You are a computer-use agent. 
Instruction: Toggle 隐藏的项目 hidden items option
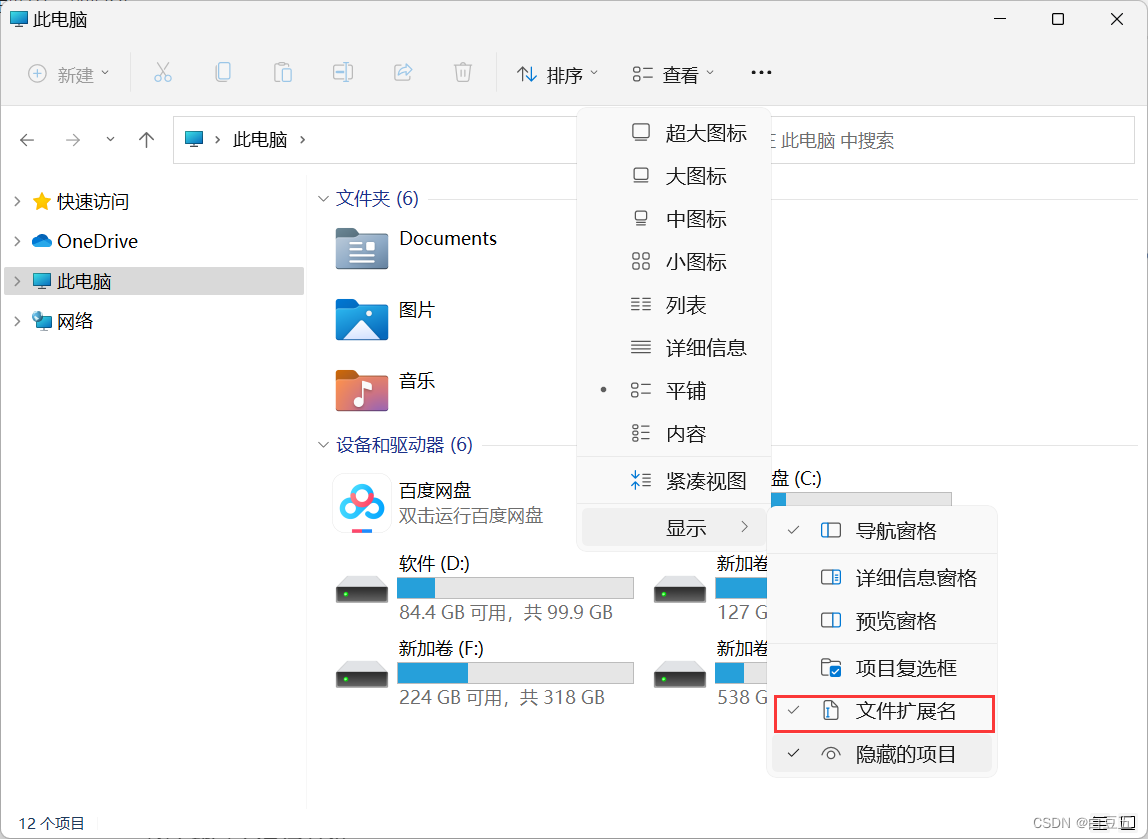[882, 754]
